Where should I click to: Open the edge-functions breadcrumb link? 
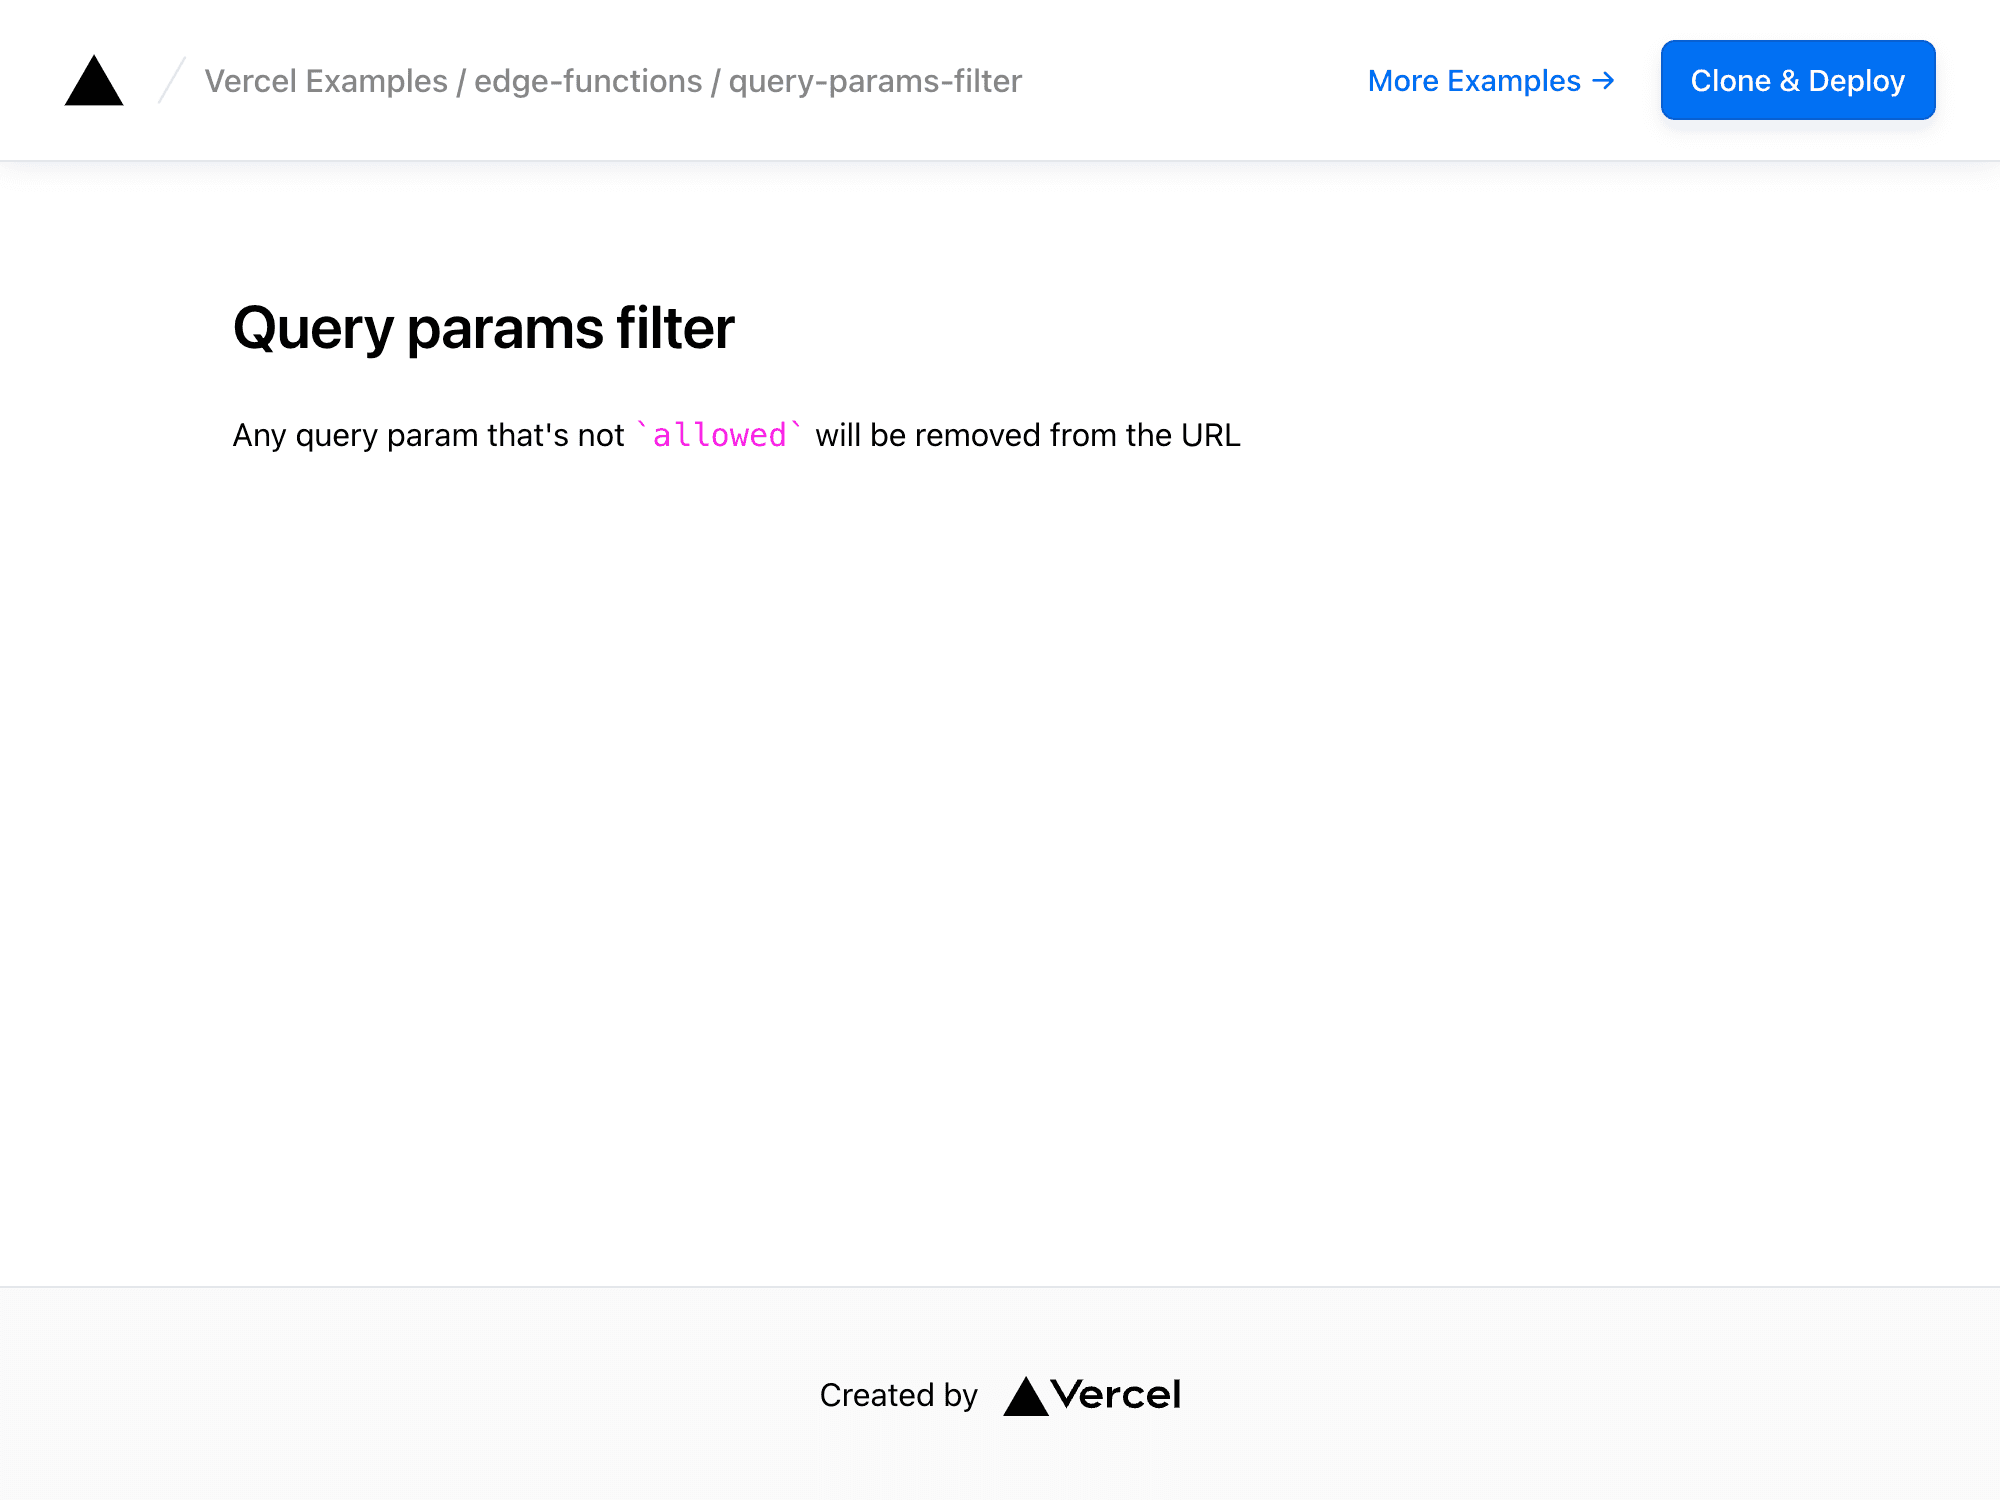pos(587,81)
